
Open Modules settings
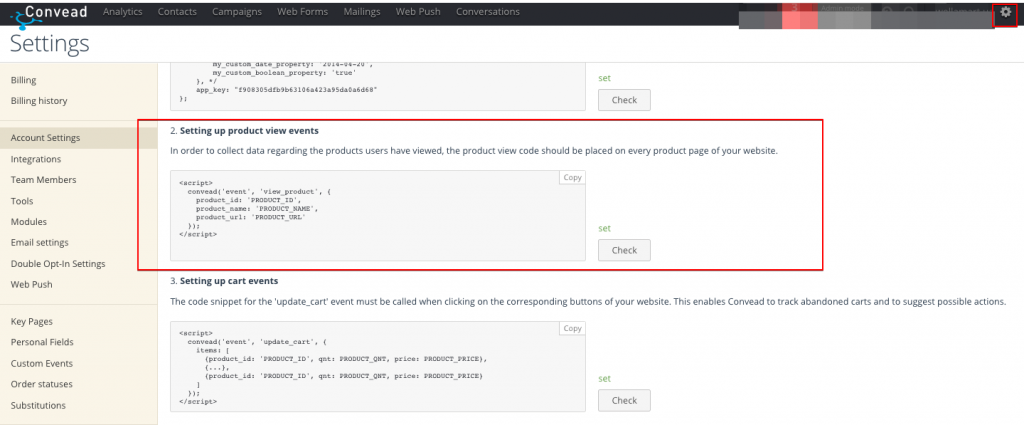pyautogui.click(x=29, y=222)
